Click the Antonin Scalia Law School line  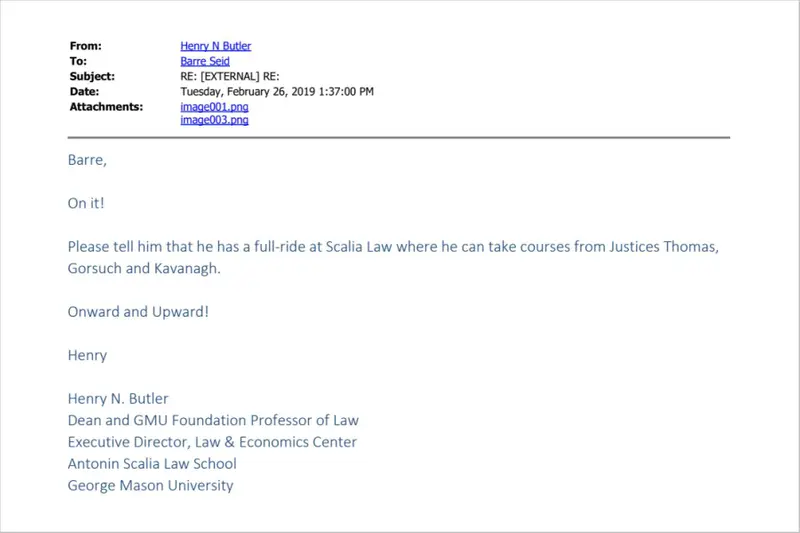coord(152,464)
